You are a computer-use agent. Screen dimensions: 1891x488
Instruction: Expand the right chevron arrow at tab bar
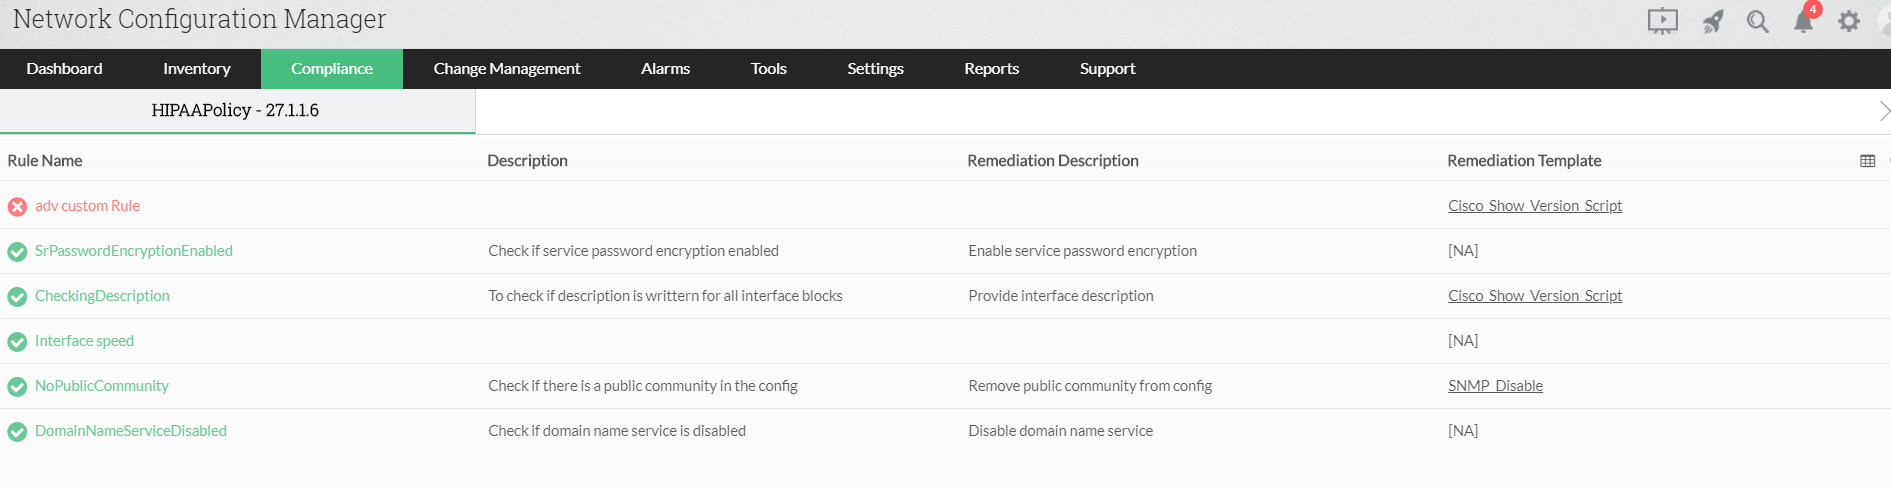click(1884, 111)
